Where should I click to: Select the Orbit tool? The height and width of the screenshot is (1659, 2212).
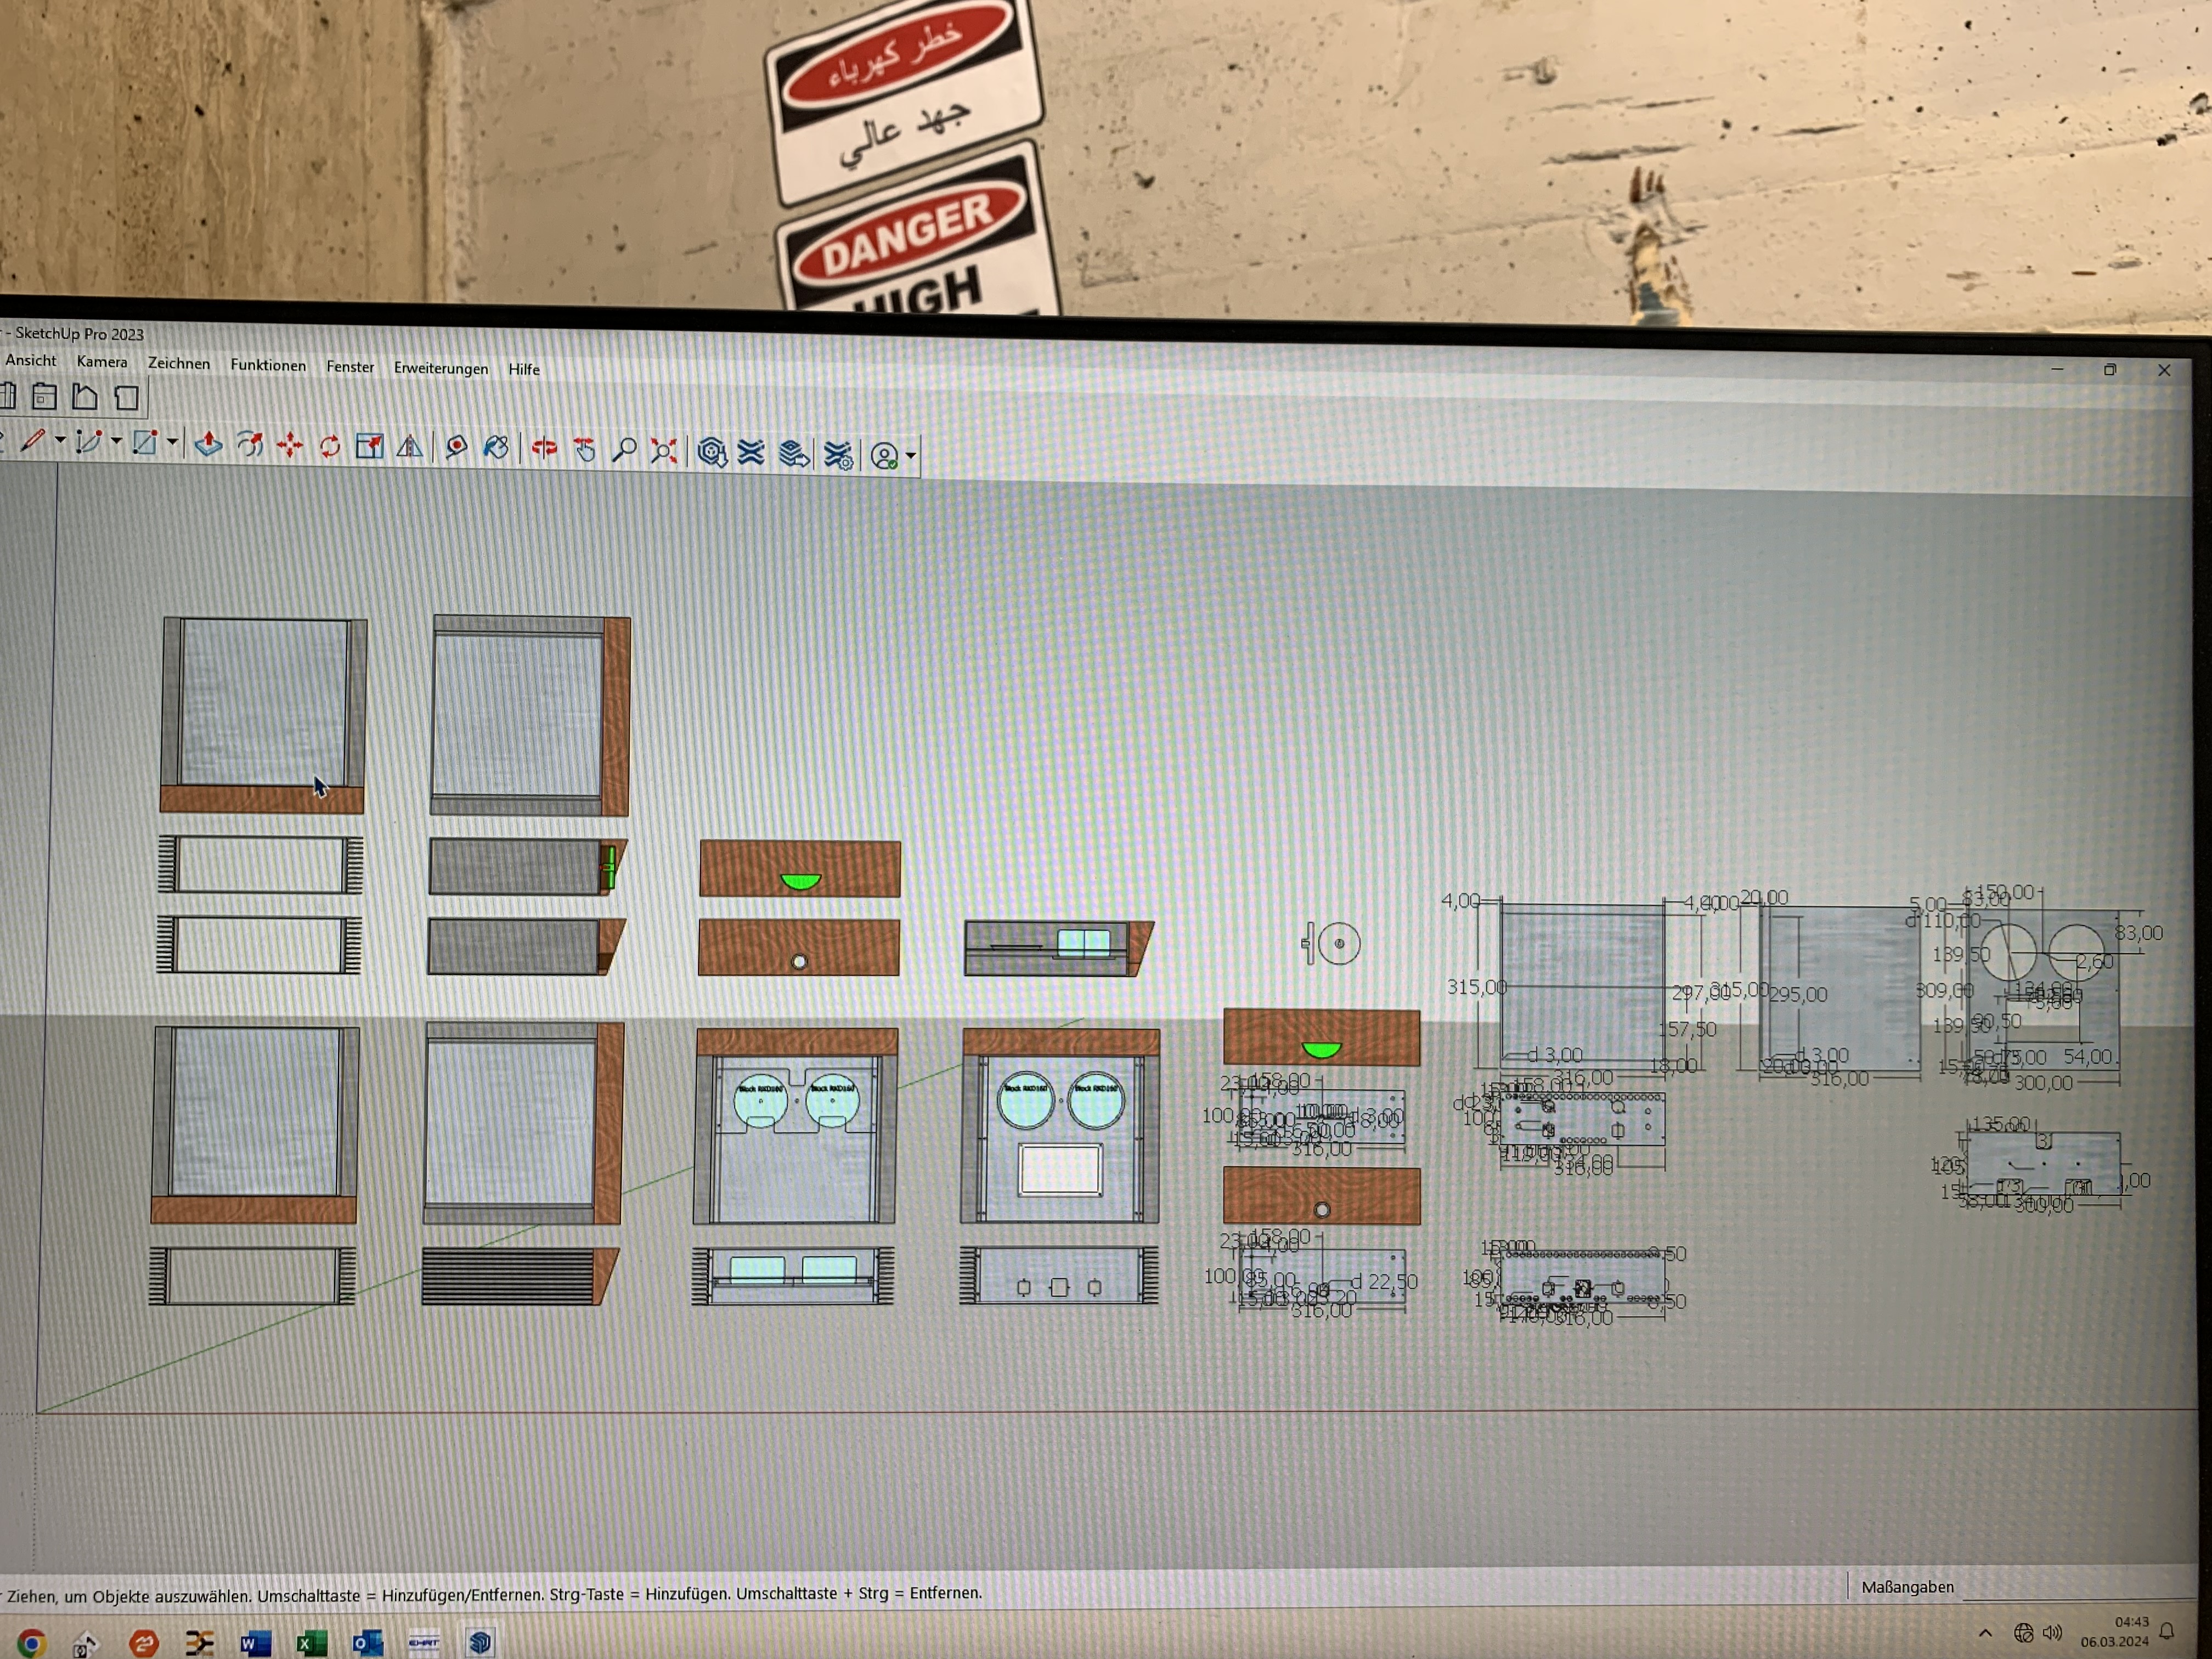point(544,449)
